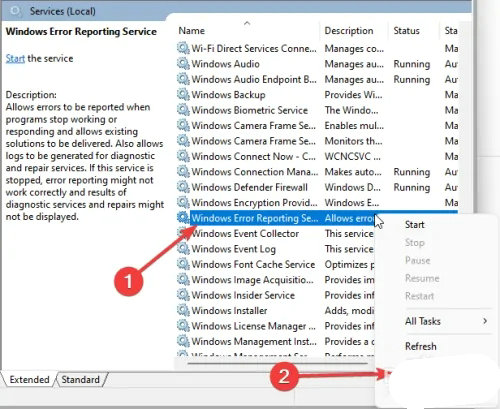Viewport: 500px width, 409px height.
Task: Click gear icon beside Windows Connection Manager
Action: click(183, 171)
